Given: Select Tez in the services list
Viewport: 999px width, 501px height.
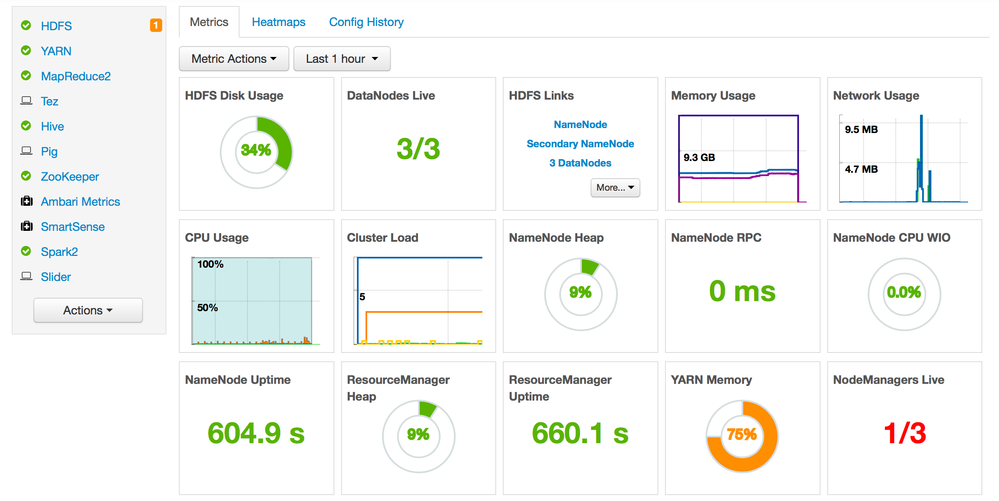Looking at the screenshot, I should (49, 101).
